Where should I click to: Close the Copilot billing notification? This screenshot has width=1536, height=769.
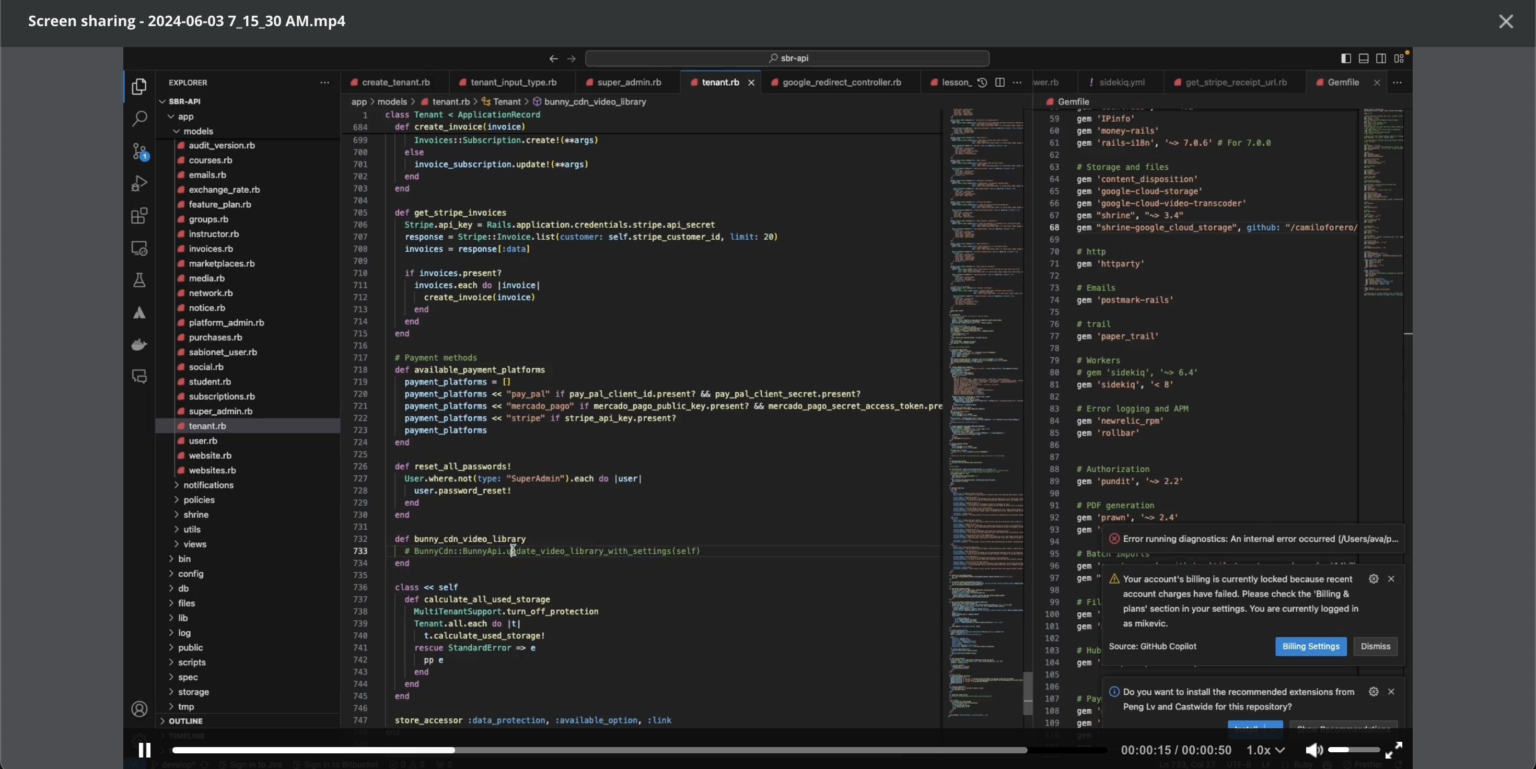(x=1391, y=578)
